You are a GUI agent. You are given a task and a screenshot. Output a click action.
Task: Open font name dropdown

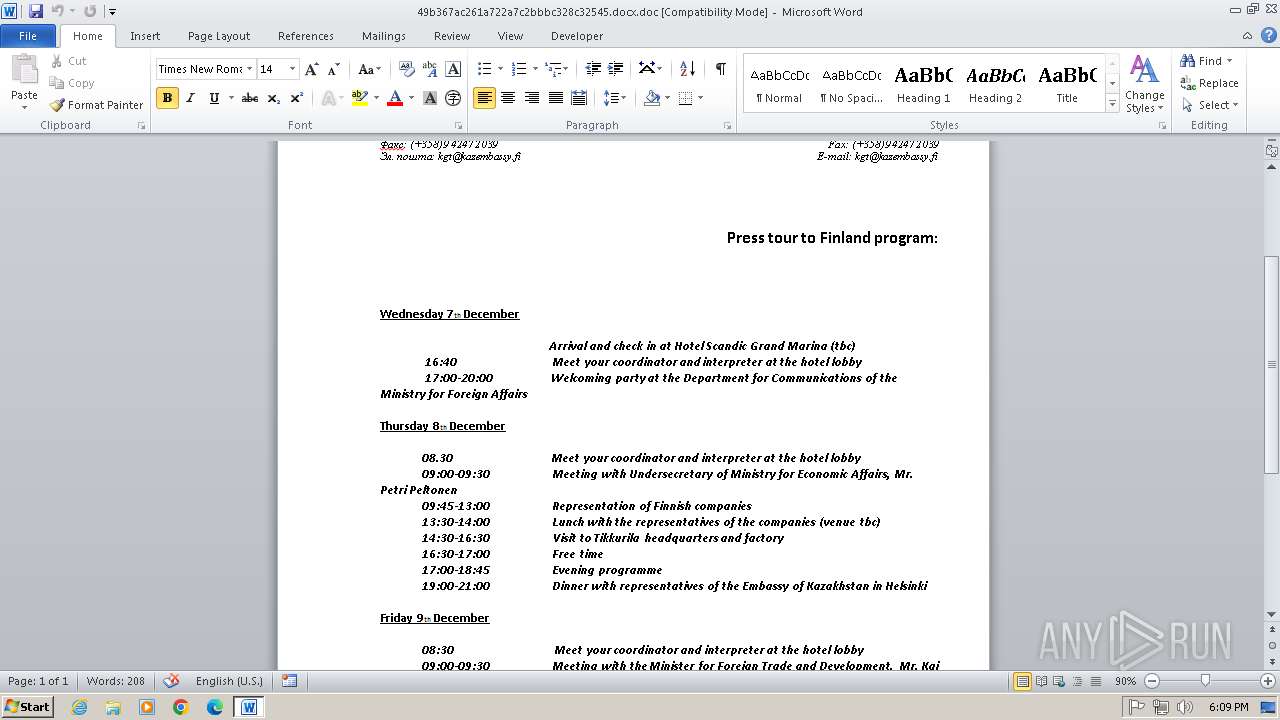249,69
